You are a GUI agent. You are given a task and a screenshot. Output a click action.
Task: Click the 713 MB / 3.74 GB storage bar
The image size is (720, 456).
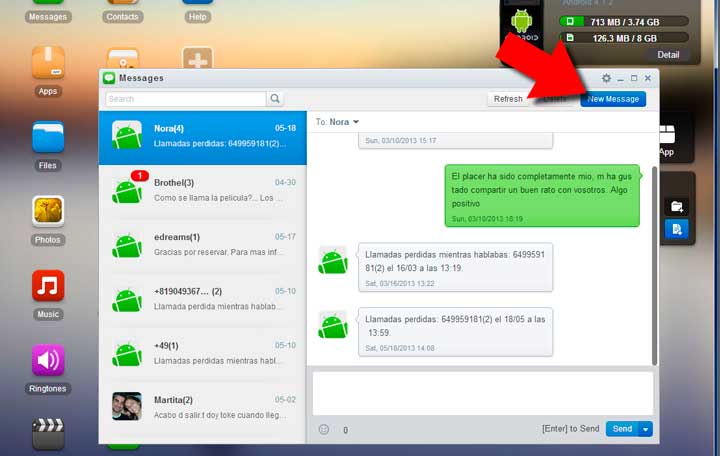624,22
